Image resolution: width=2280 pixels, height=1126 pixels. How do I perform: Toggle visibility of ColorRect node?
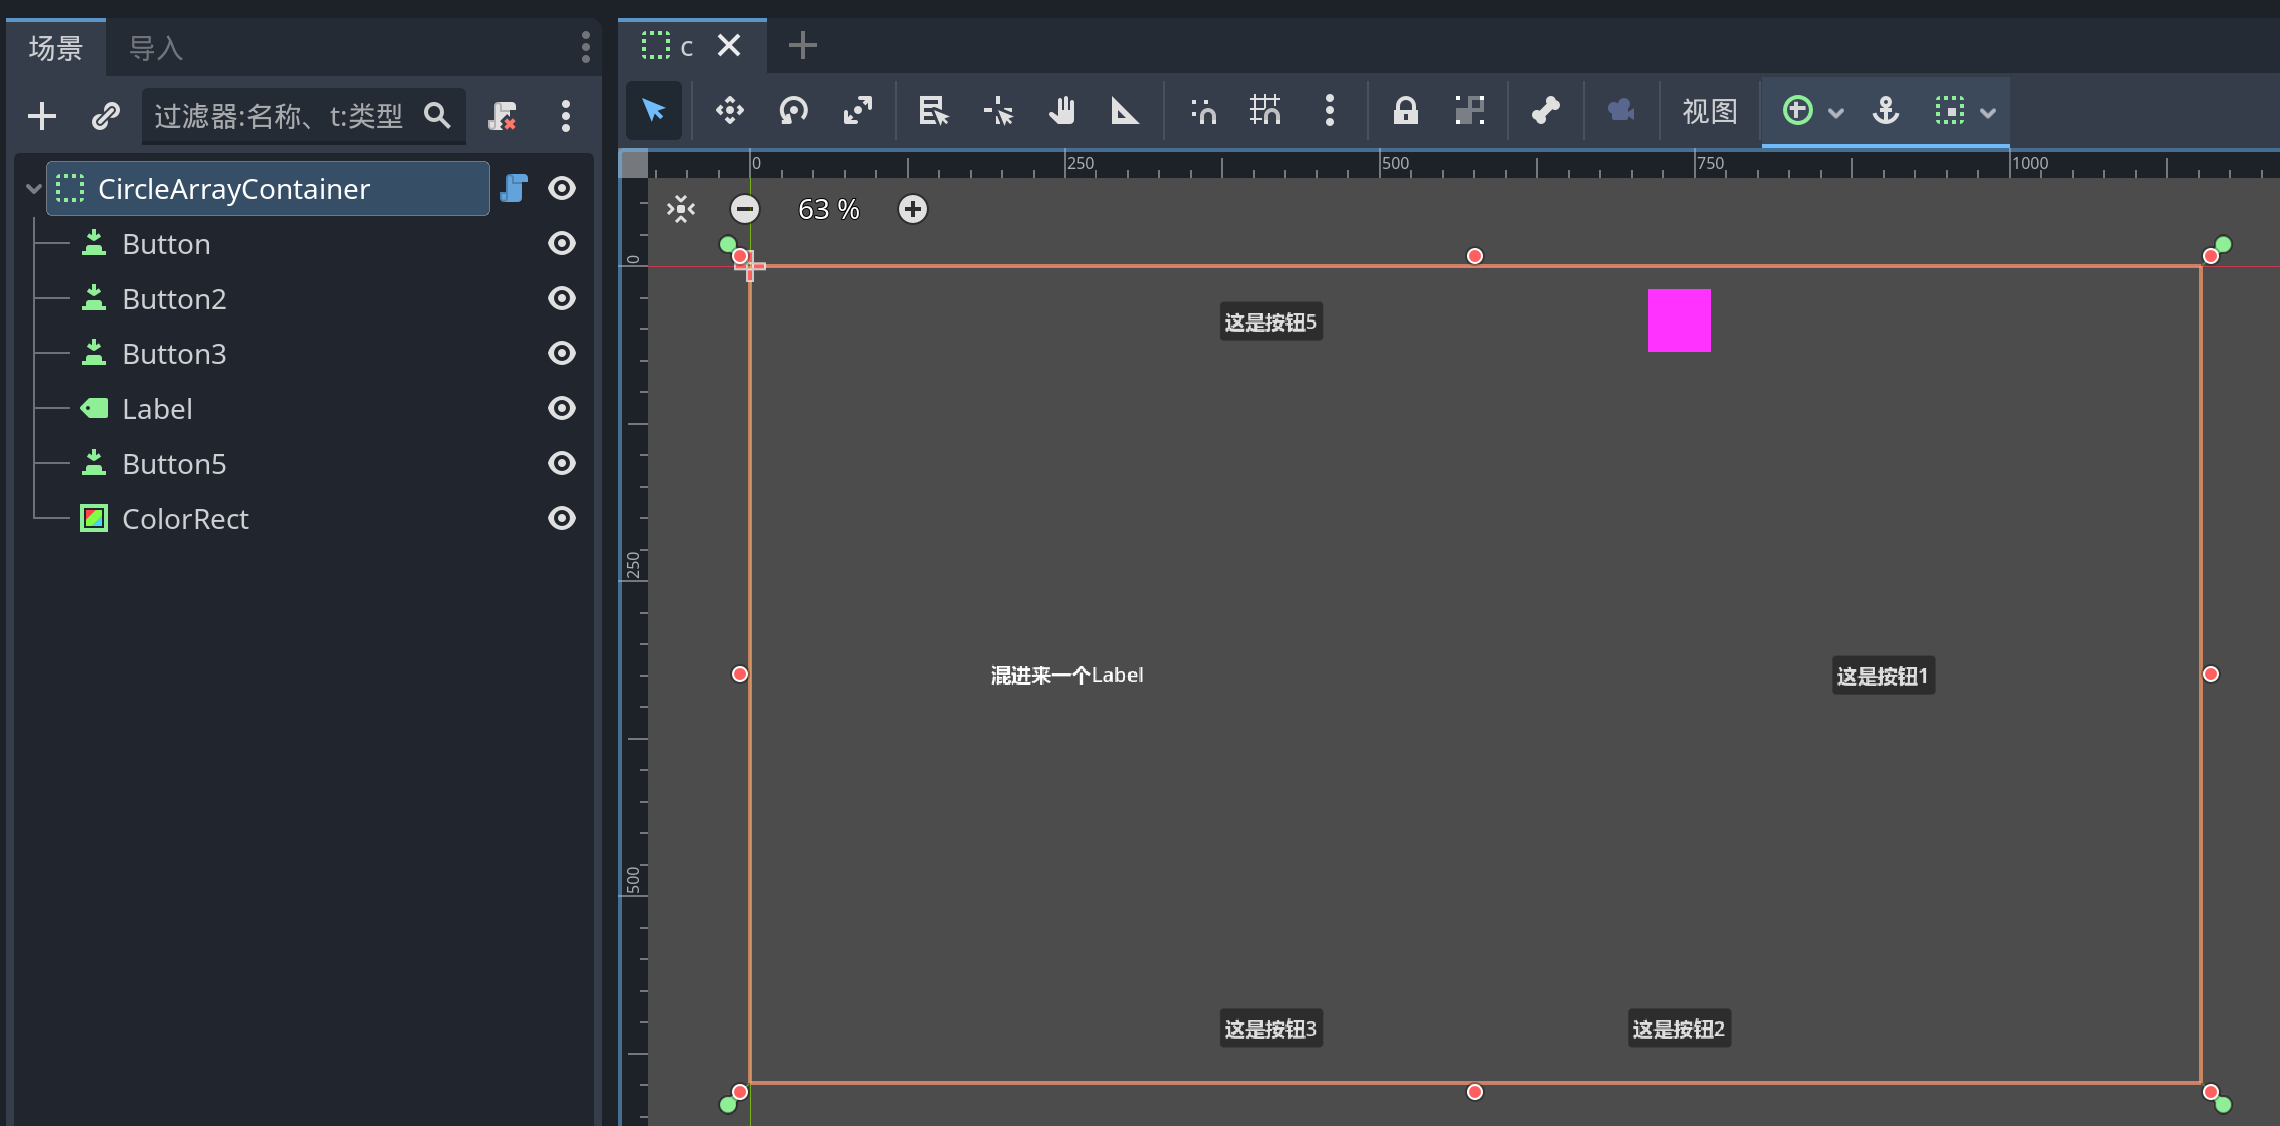tap(562, 518)
